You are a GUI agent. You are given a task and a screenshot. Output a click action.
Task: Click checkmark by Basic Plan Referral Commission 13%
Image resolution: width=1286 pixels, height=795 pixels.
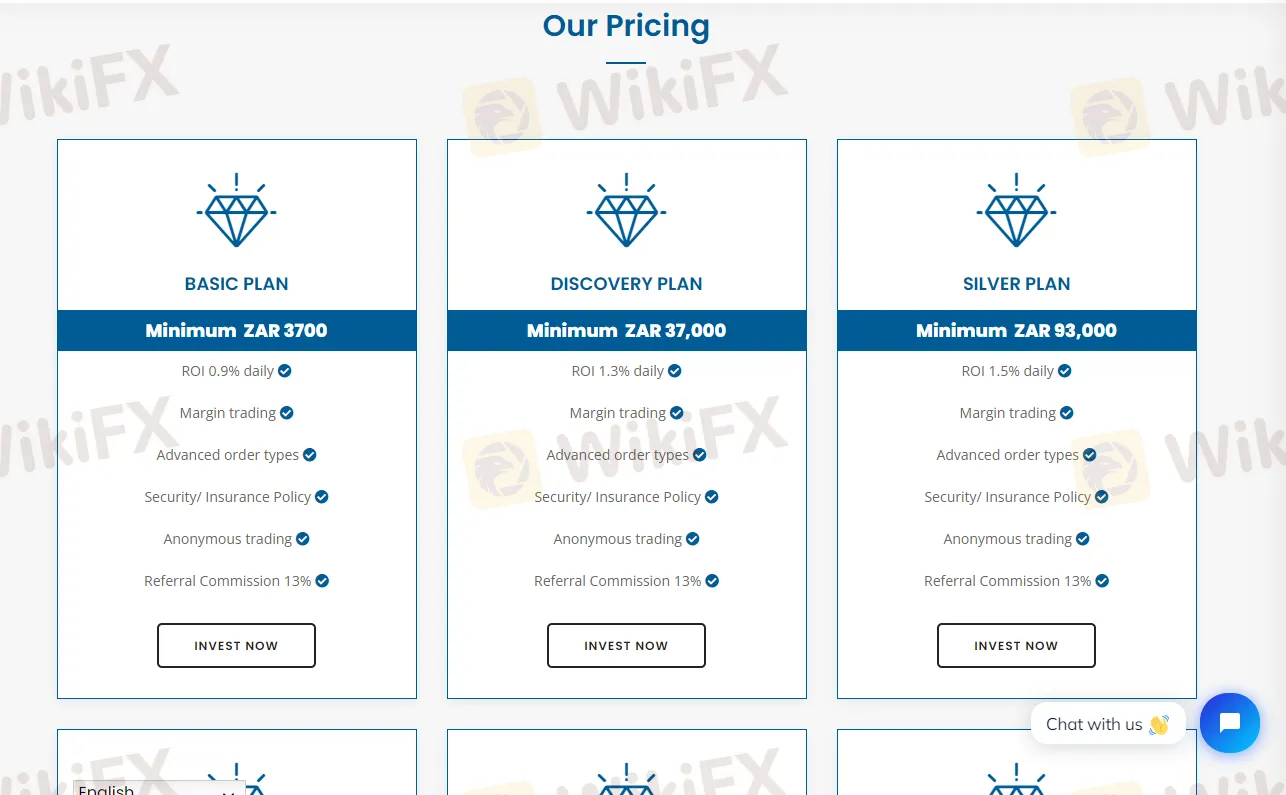322,581
